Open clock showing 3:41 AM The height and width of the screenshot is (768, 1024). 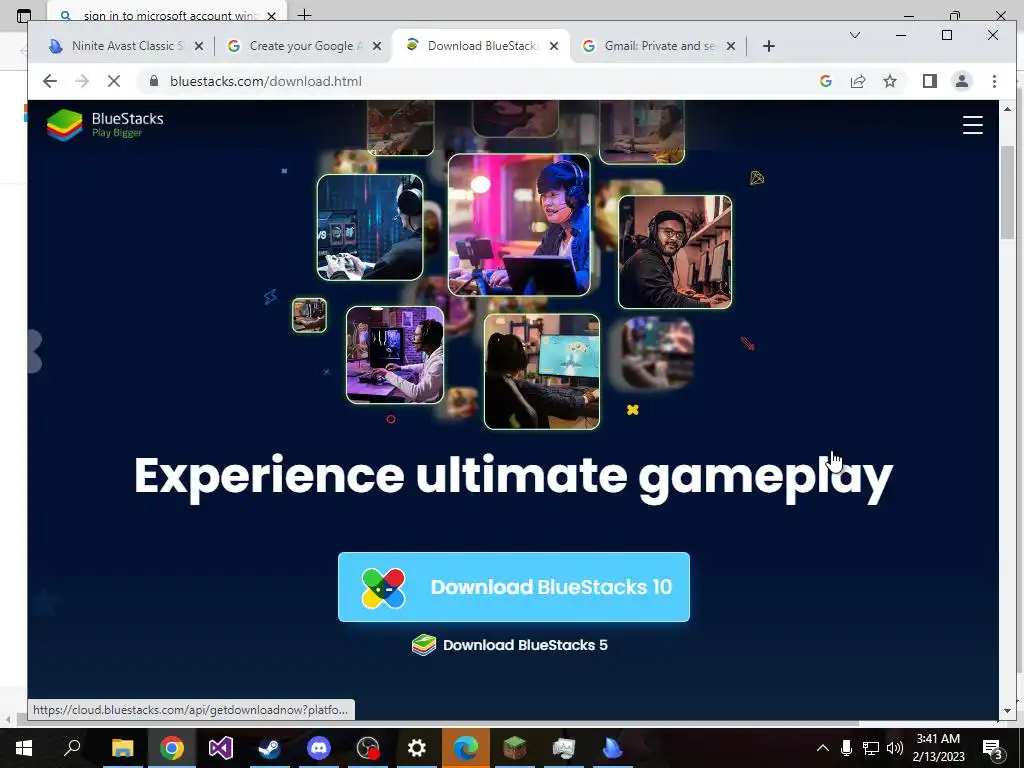click(x=938, y=748)
